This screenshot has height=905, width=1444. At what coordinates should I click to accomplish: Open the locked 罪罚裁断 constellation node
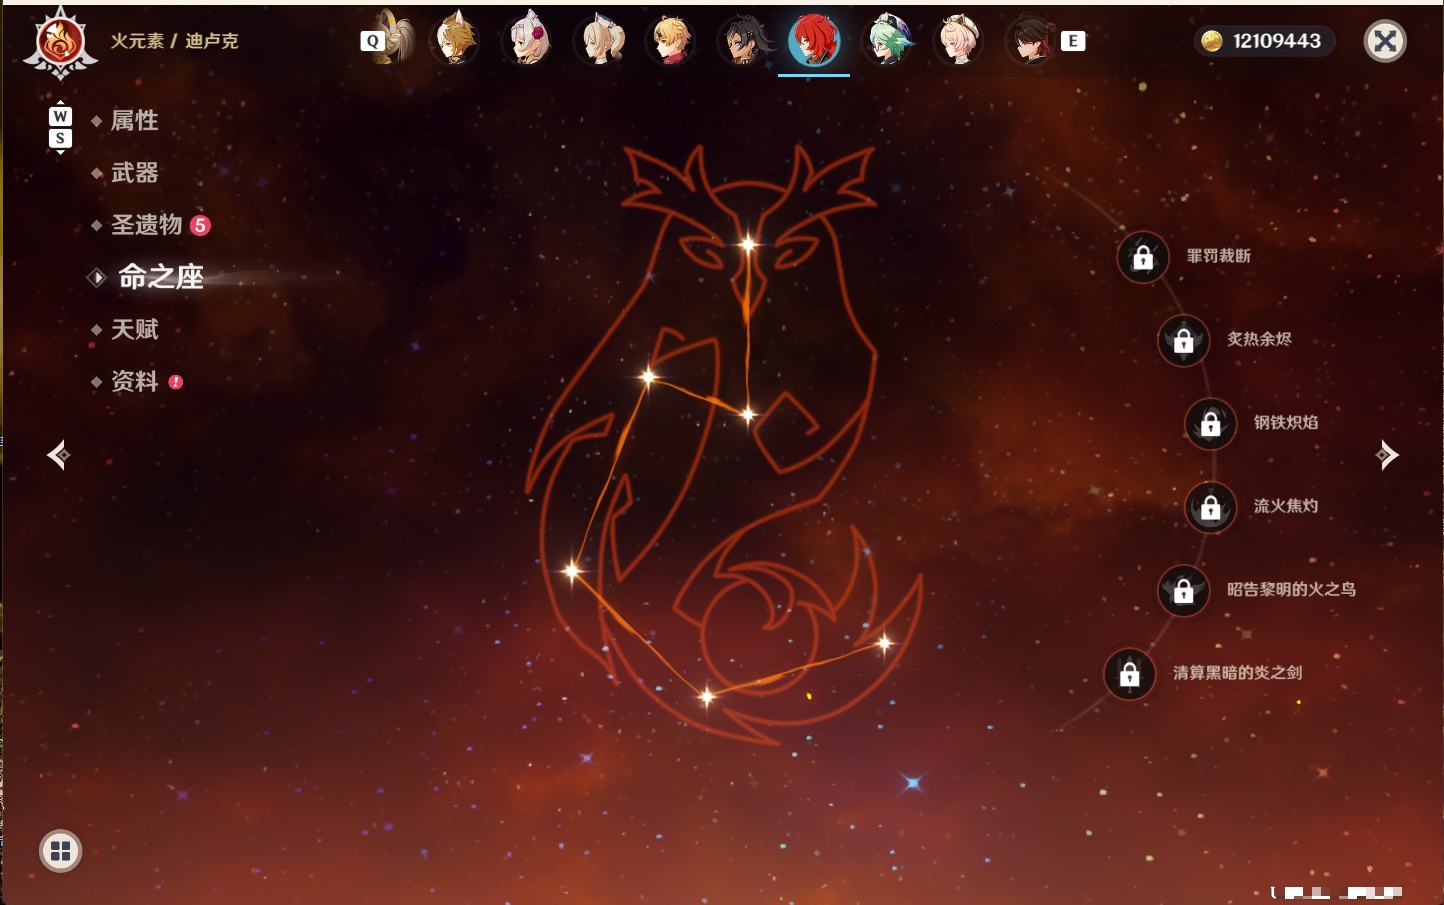(1143, 257)
